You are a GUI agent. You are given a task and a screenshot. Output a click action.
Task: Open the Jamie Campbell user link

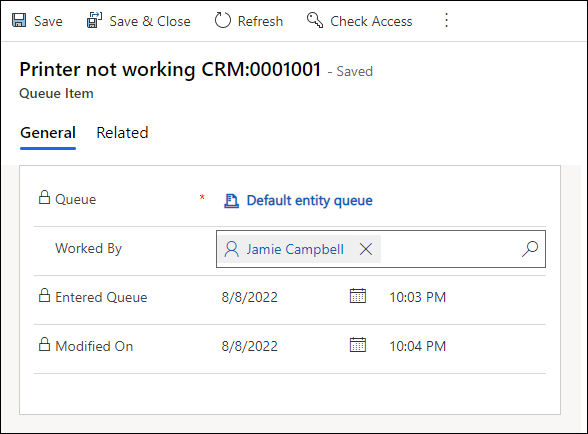(x=295, y=249)
